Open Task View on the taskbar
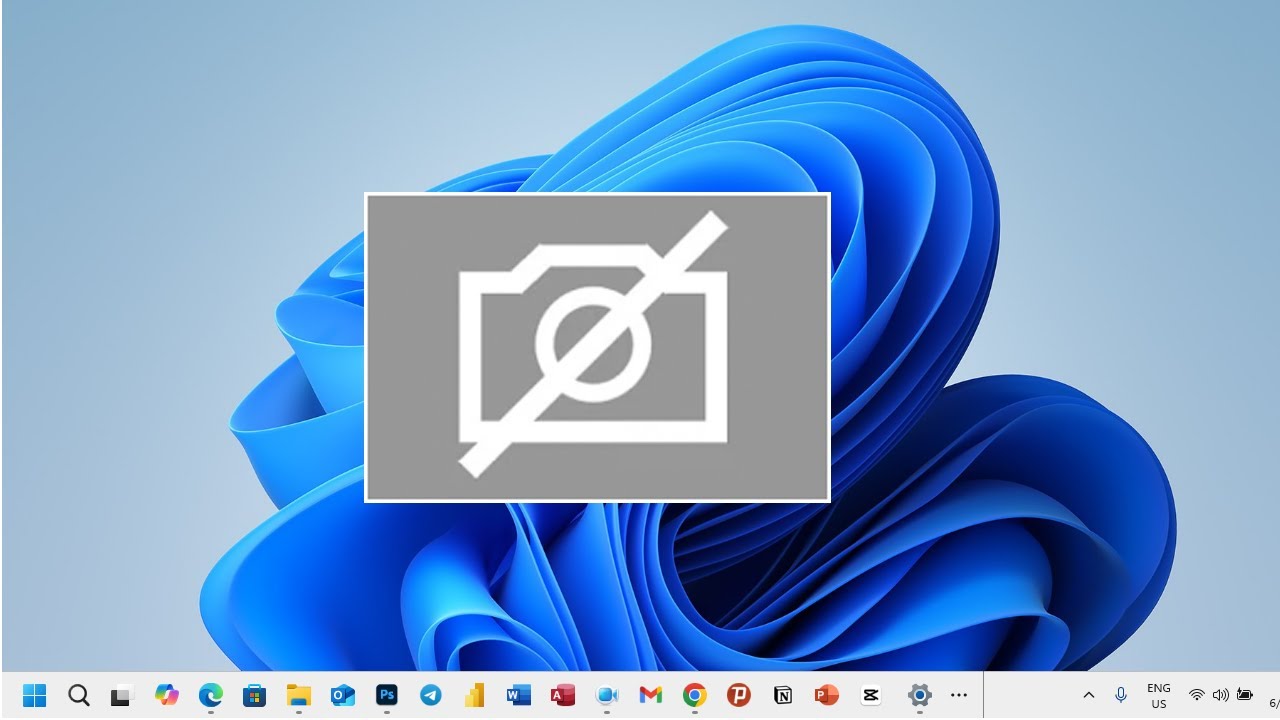This screenshot has height=720, width=1280. tap(122, 695)
